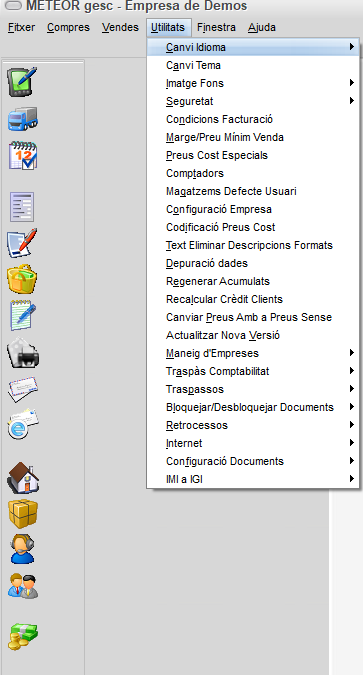Expand the Traspàs Comptabilitat submenu
The height and width of the screenshot is (675, 363).
(253, 371)
